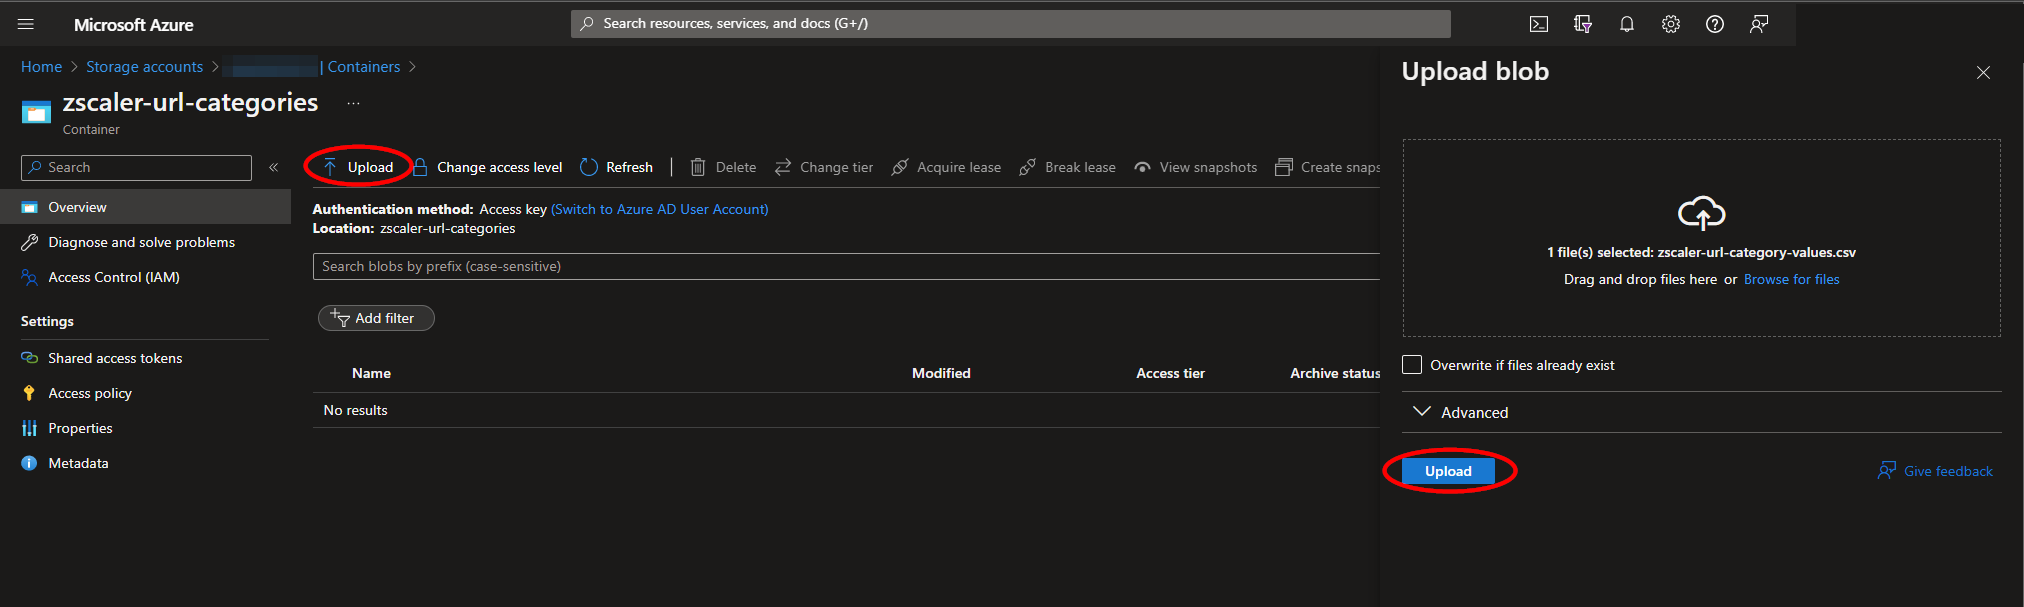Click Microsoft Azure portal title
The height and width of the screenshot is (607, 2024).
(134, 25)
